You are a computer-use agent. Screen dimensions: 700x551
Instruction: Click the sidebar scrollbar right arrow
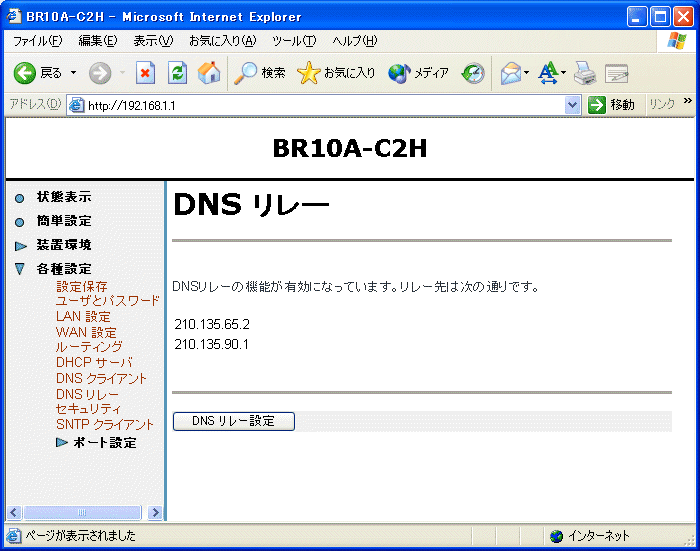[x=155, y=512]
